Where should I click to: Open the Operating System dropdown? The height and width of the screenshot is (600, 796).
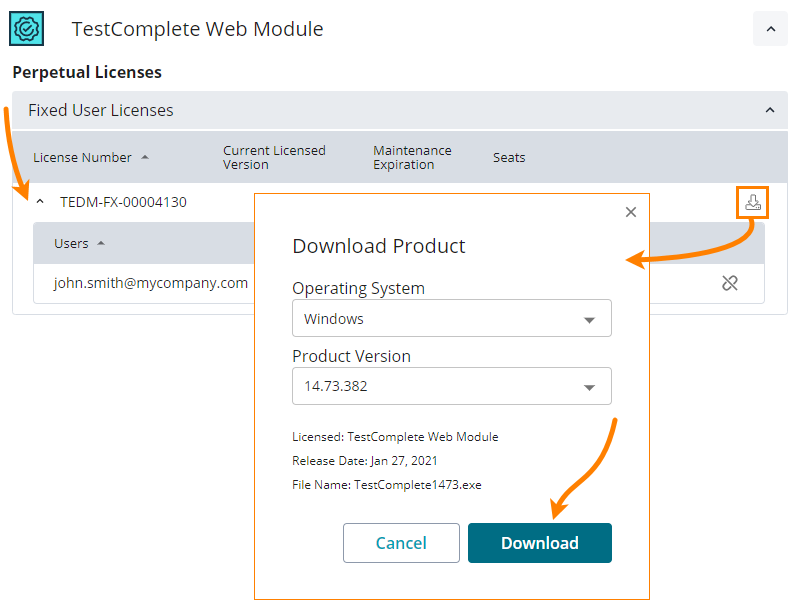tap(451, 319)
